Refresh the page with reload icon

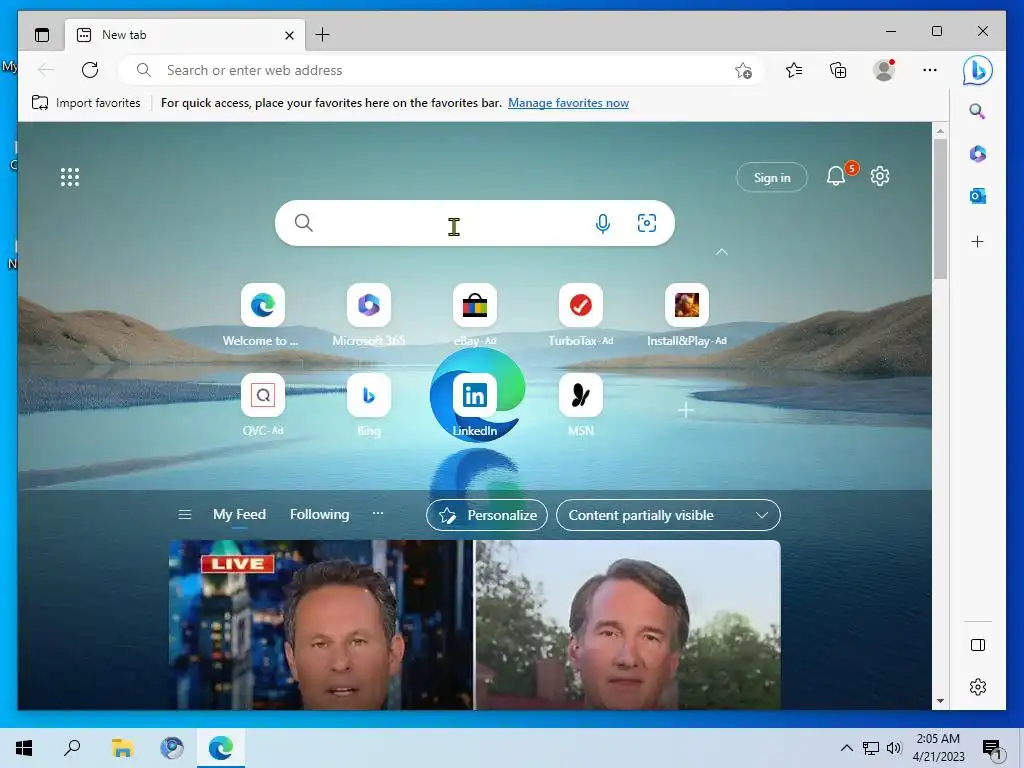click(90, 70)
